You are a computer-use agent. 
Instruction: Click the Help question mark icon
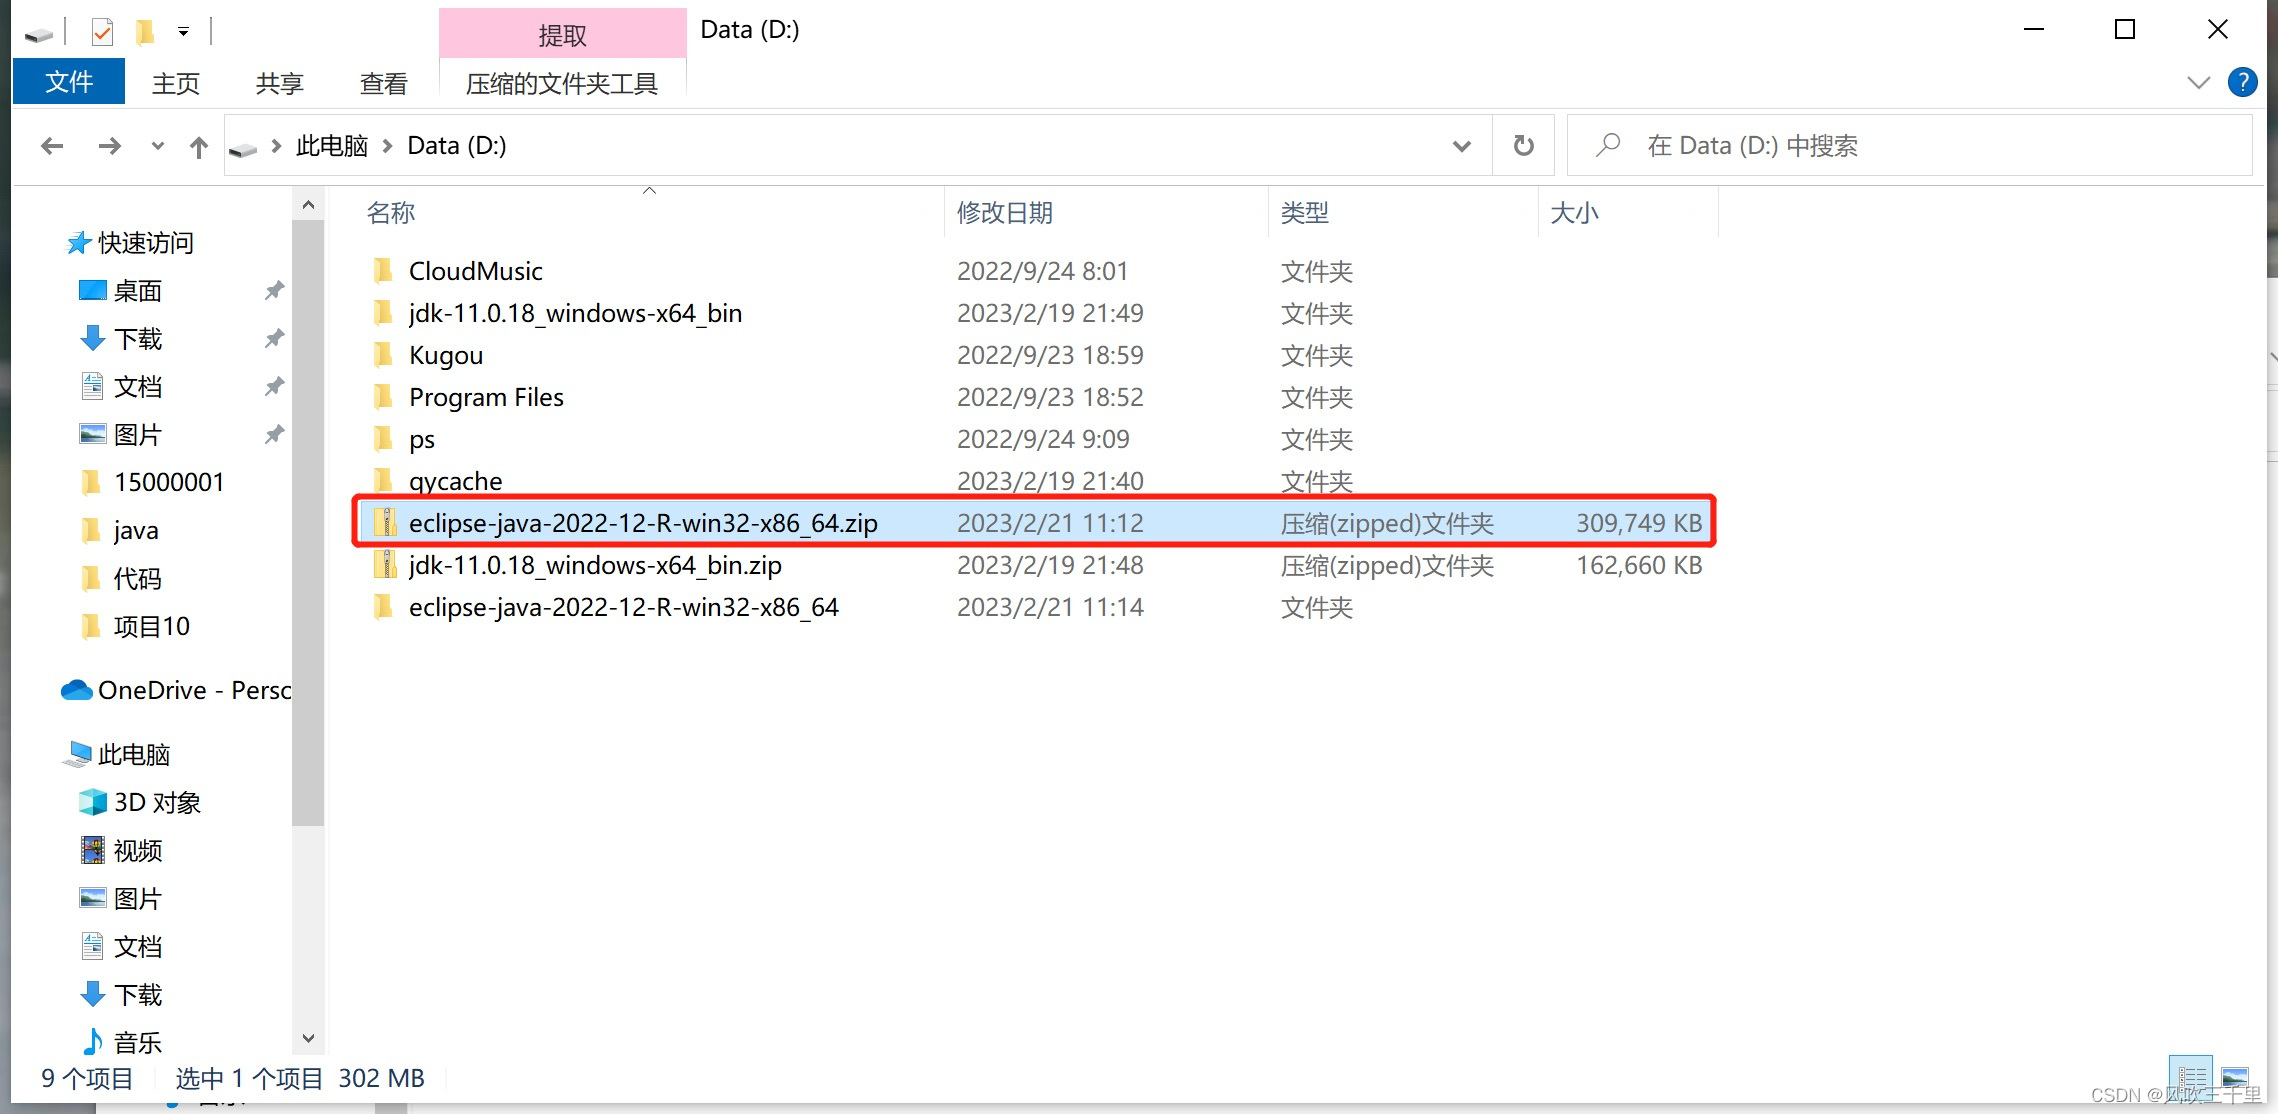point(2242,82)
